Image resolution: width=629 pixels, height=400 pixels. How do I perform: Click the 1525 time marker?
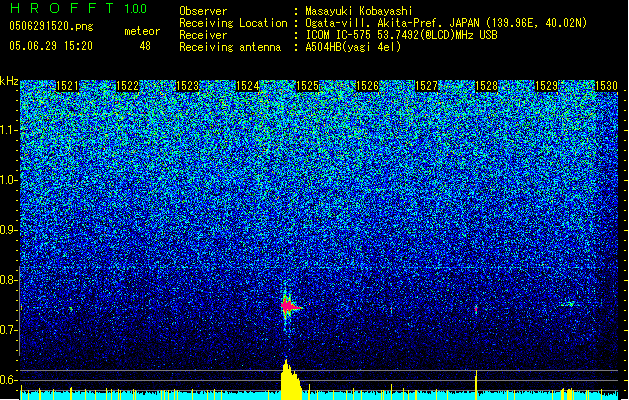coord(307,86)
